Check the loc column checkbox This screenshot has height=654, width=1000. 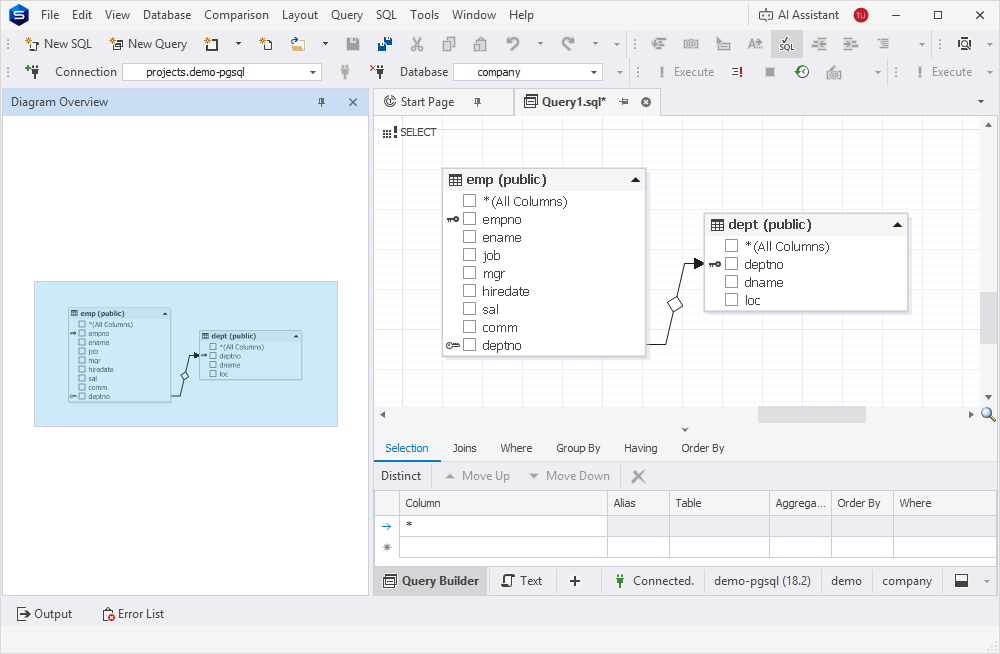coord(732,299)
